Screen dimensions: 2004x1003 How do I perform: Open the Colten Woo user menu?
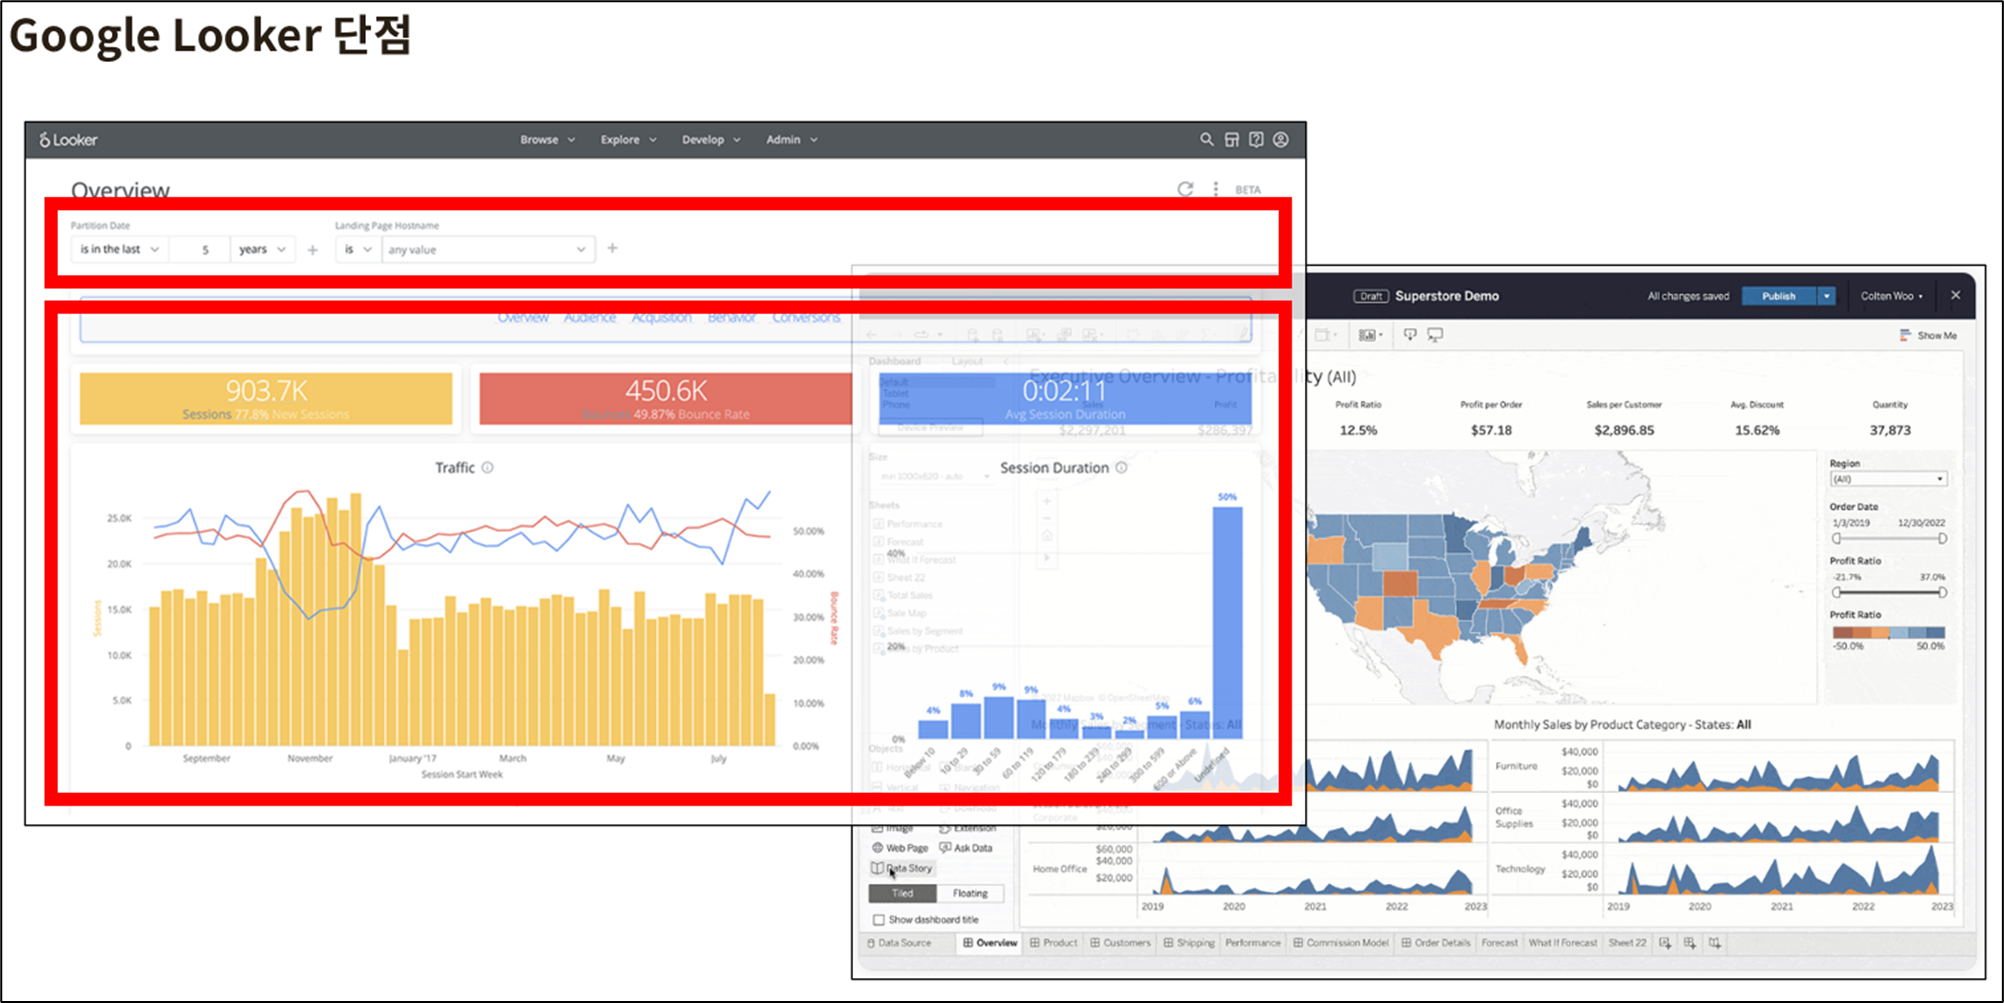1891,296
